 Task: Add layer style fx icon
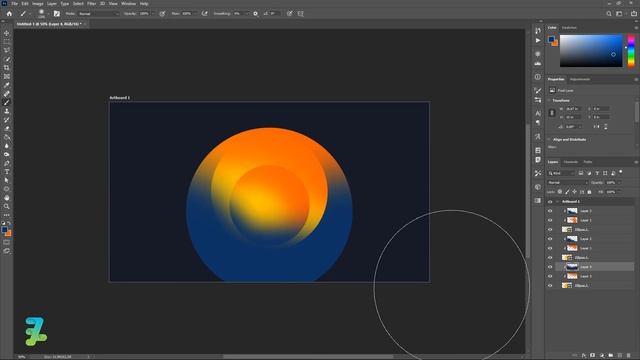point(584,356)
